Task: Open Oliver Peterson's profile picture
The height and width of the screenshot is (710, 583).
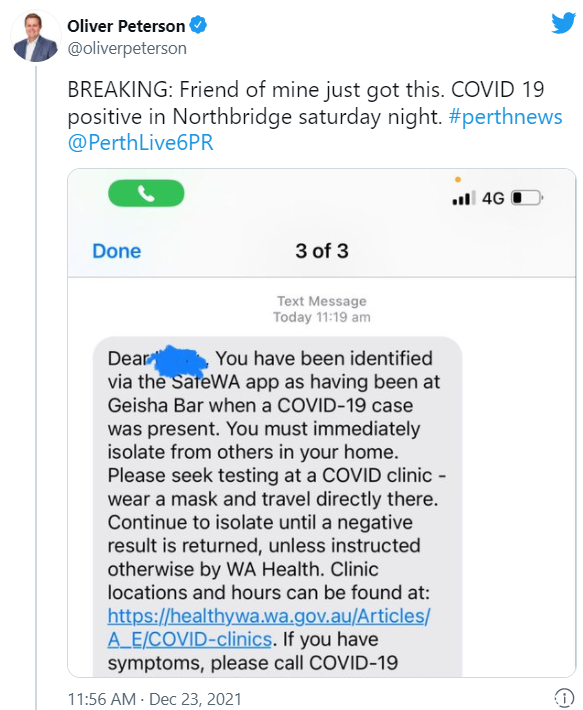Action: click(x=36, y=37)
